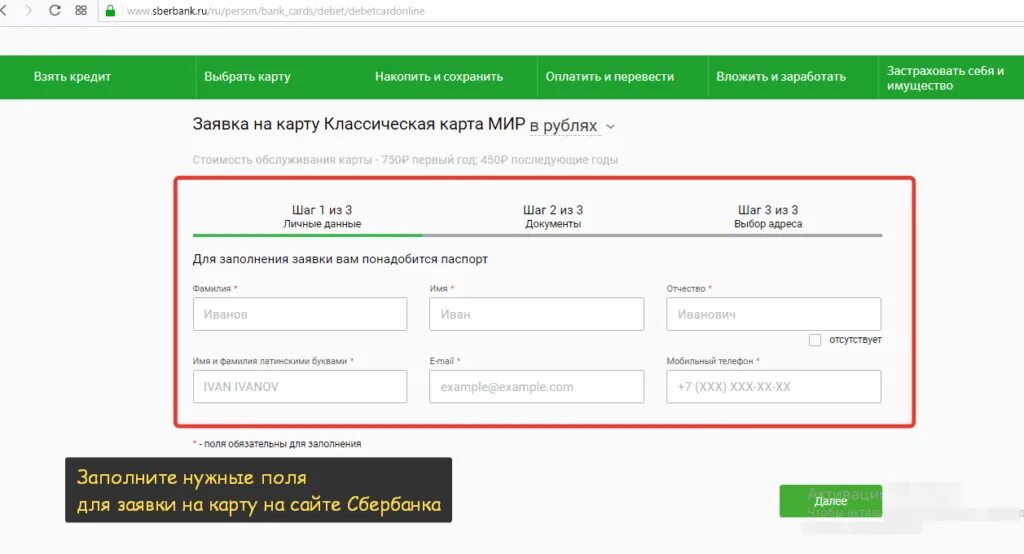Click the Фамилия input field
Screen dimensions: 1024x554
click(x=300, y=314)
